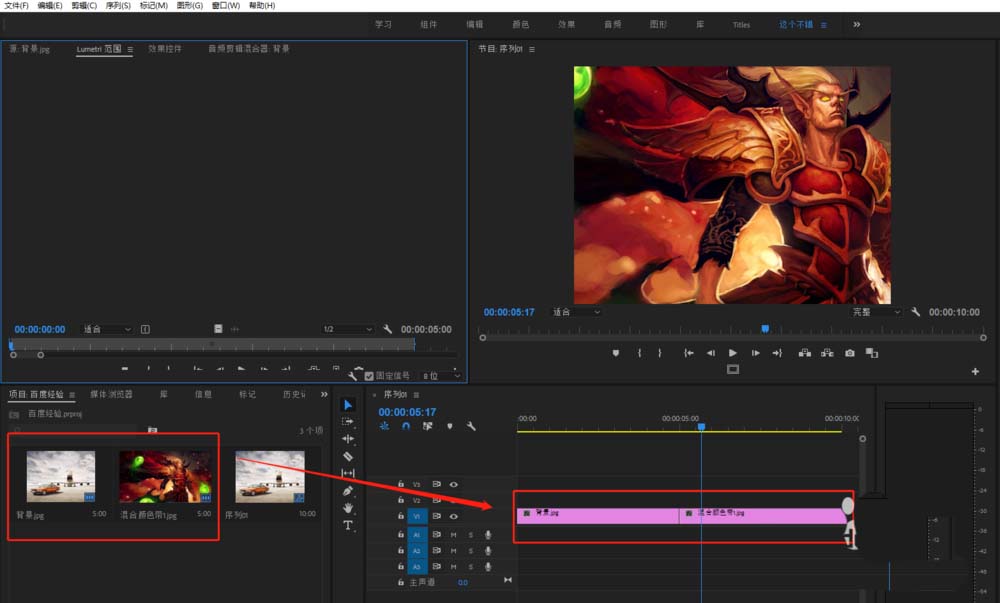Toggle sync lock on V3 track

436,484
